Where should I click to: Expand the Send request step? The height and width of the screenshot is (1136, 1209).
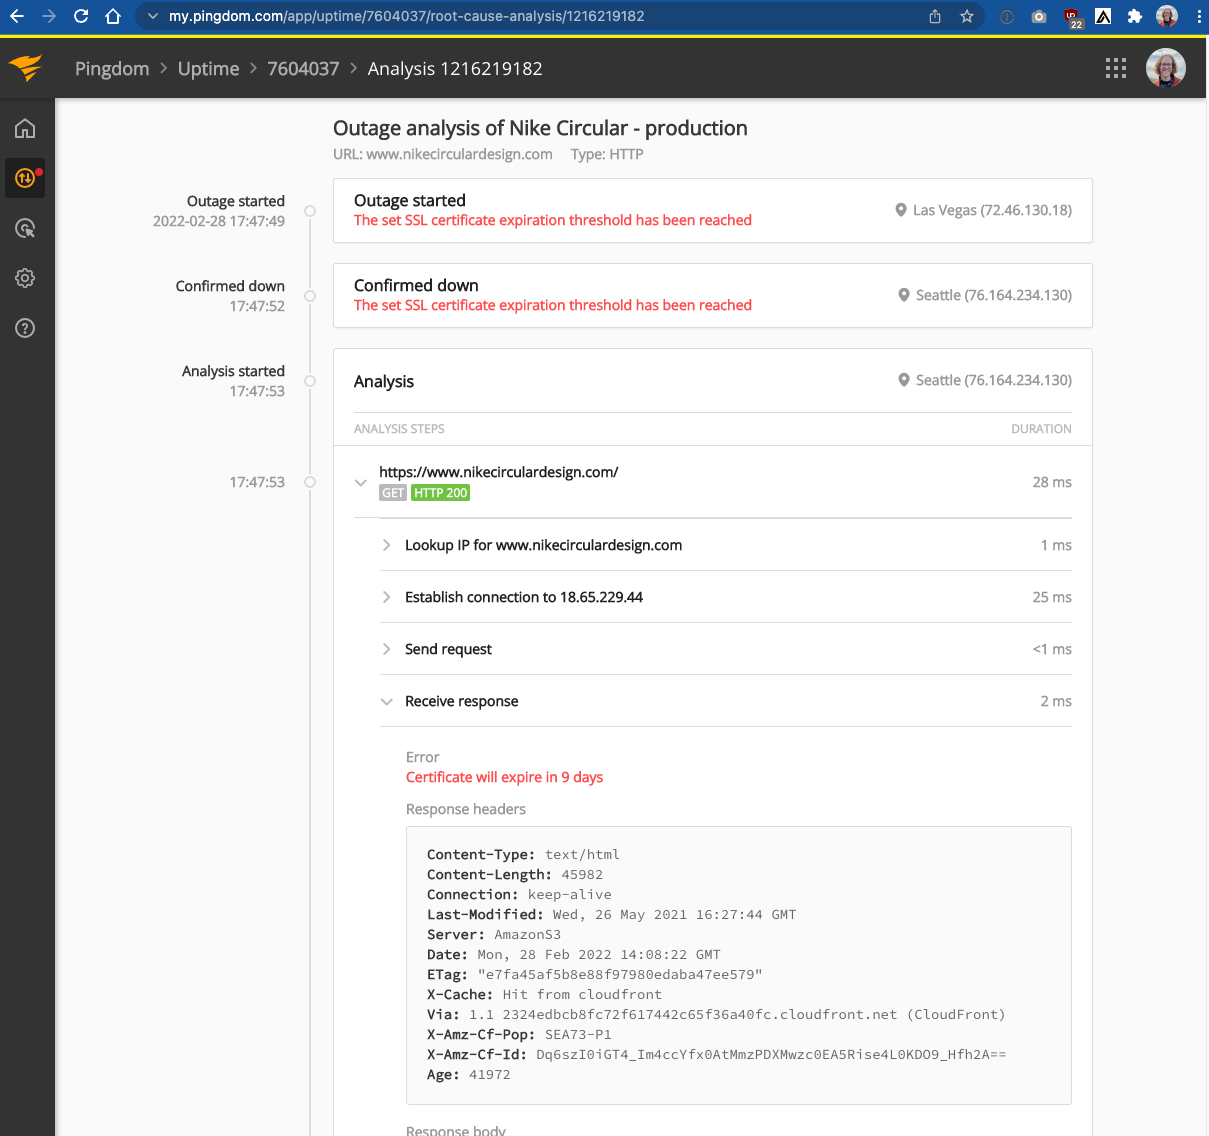[x=387, y=649]
